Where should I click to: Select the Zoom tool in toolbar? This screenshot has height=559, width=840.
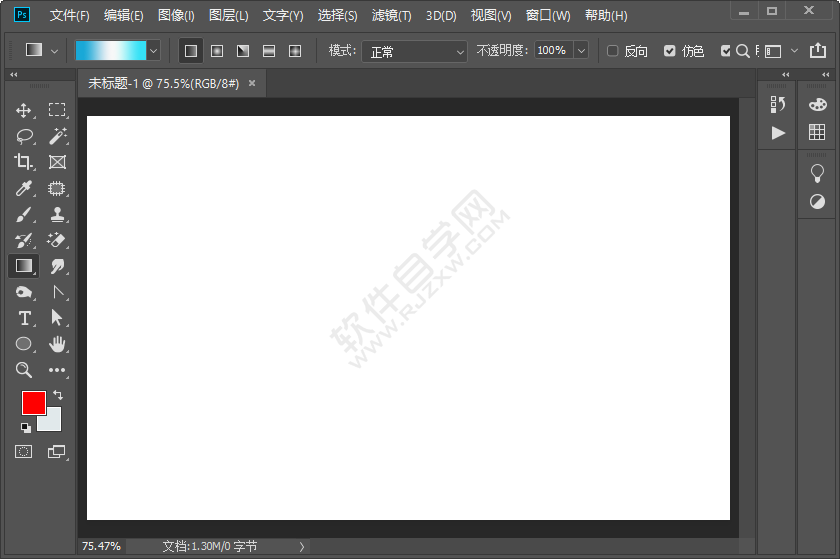tap(24, 370)
